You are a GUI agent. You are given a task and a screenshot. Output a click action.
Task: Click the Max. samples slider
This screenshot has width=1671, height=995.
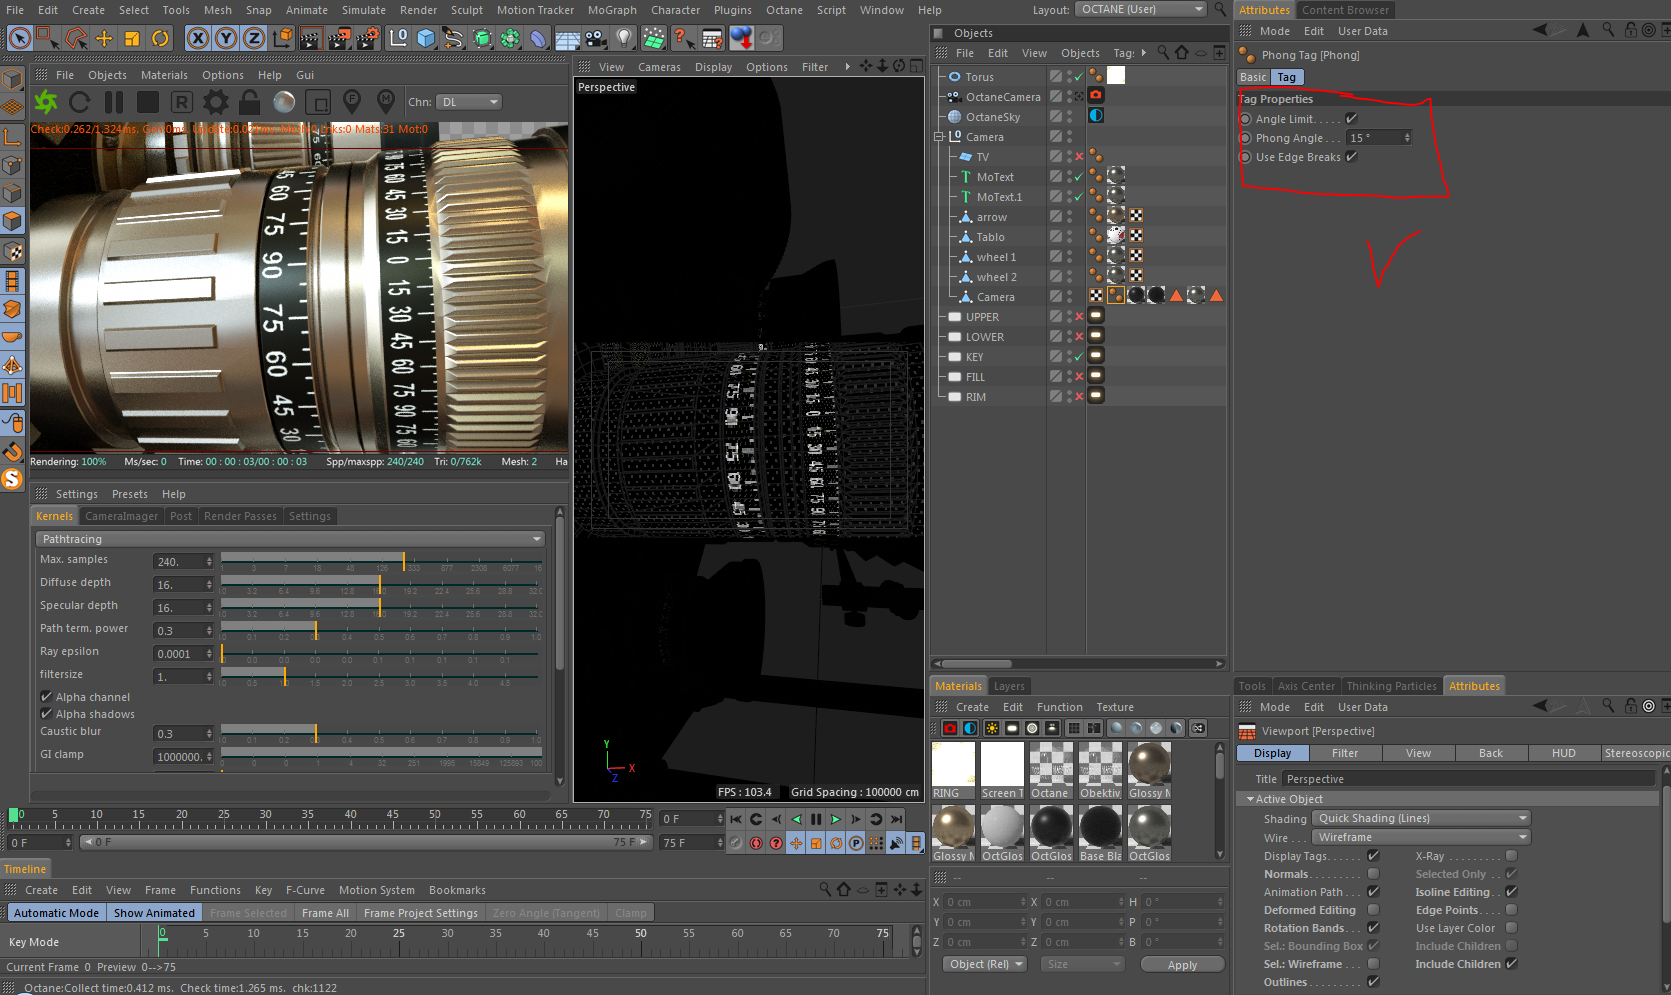point(380,560)
